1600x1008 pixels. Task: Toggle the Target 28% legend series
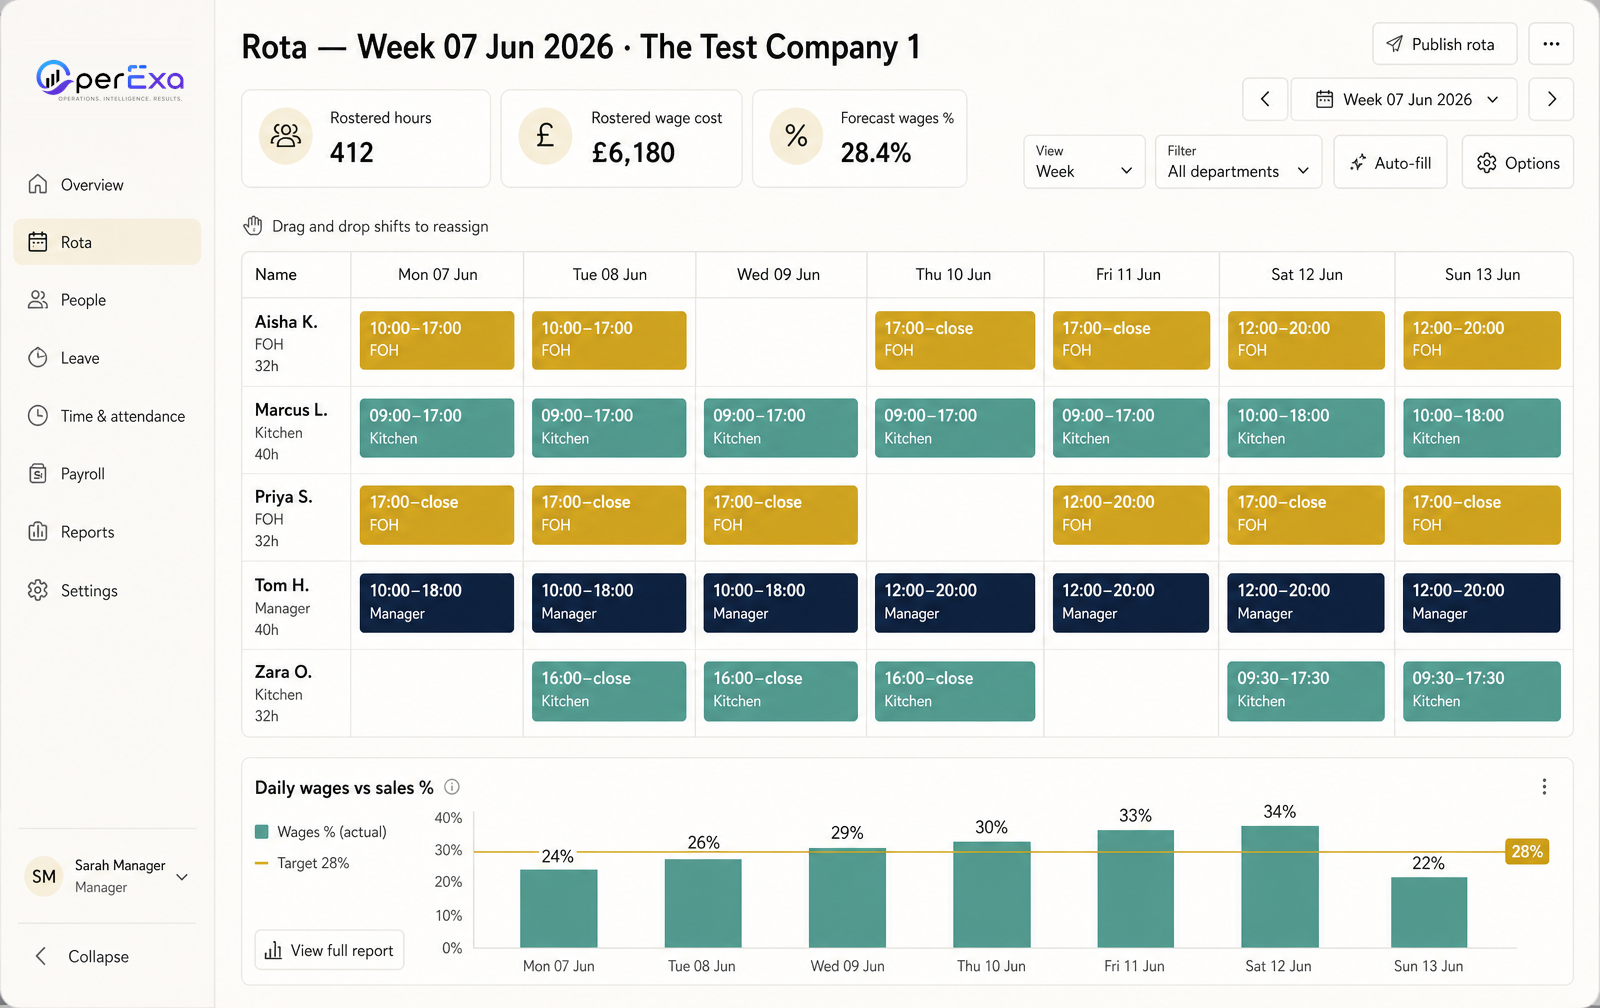click(302, 863)
